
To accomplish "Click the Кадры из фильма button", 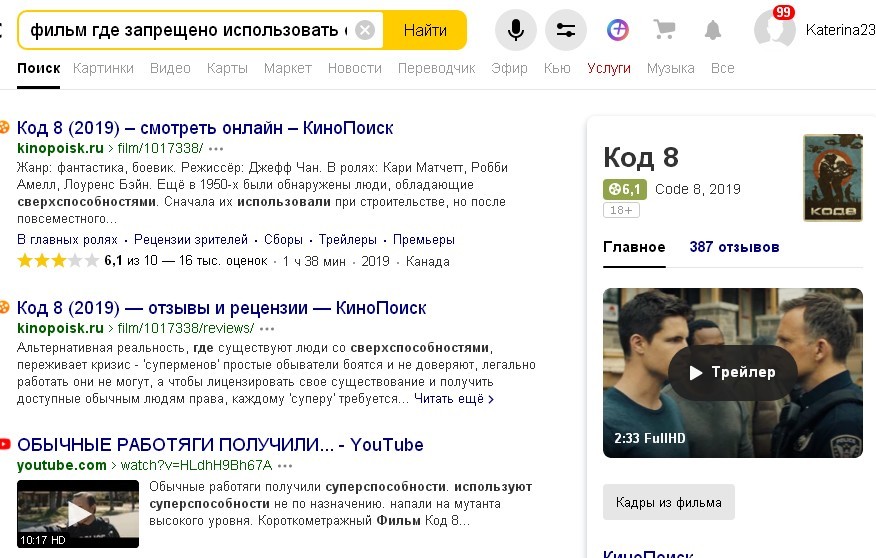I will click(x=669, y=502).
